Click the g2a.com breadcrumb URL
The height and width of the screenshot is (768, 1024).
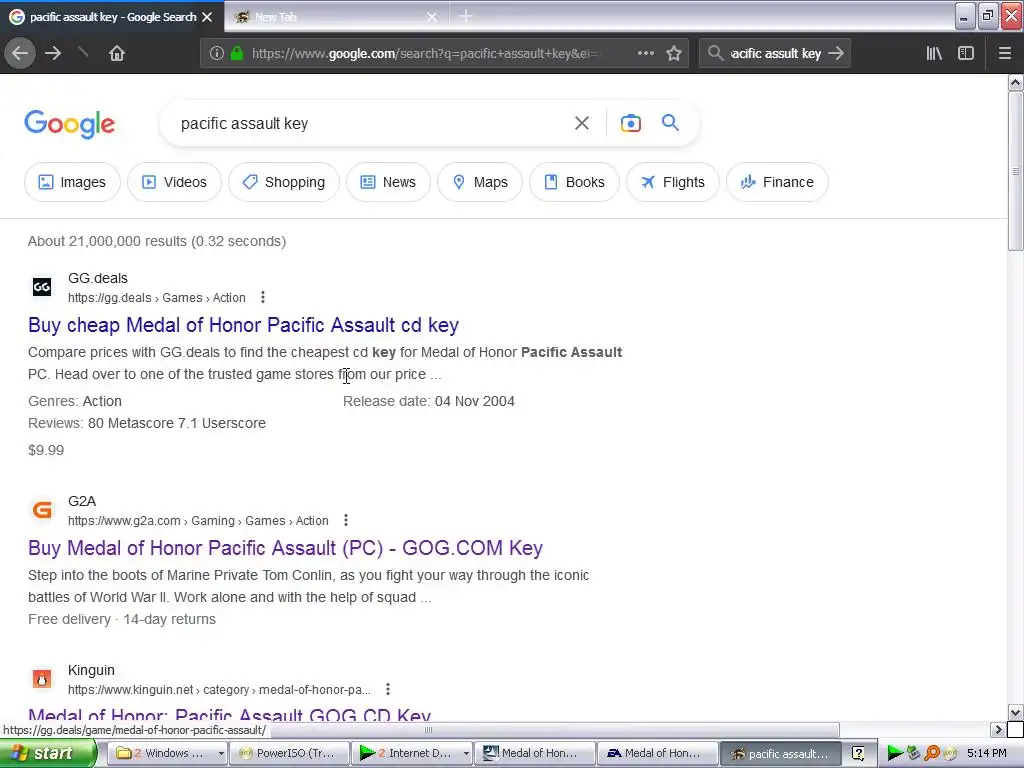198,520
